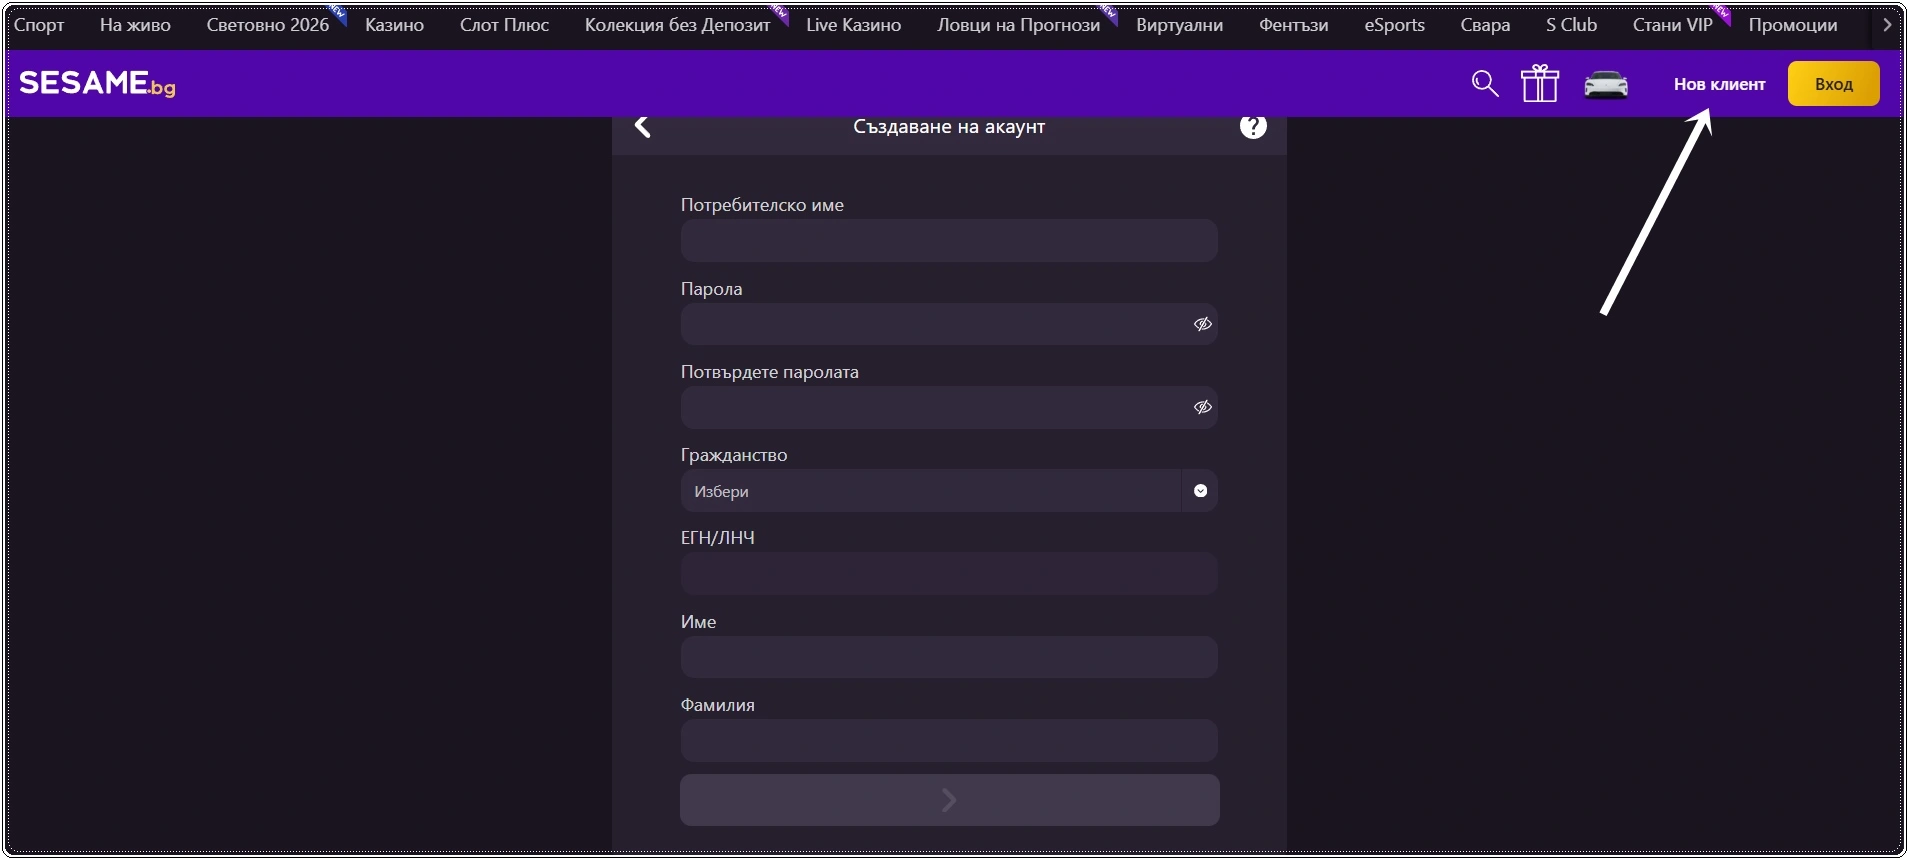
Task: Select the Фамилия text field
Action: click(x=949, y=741)
